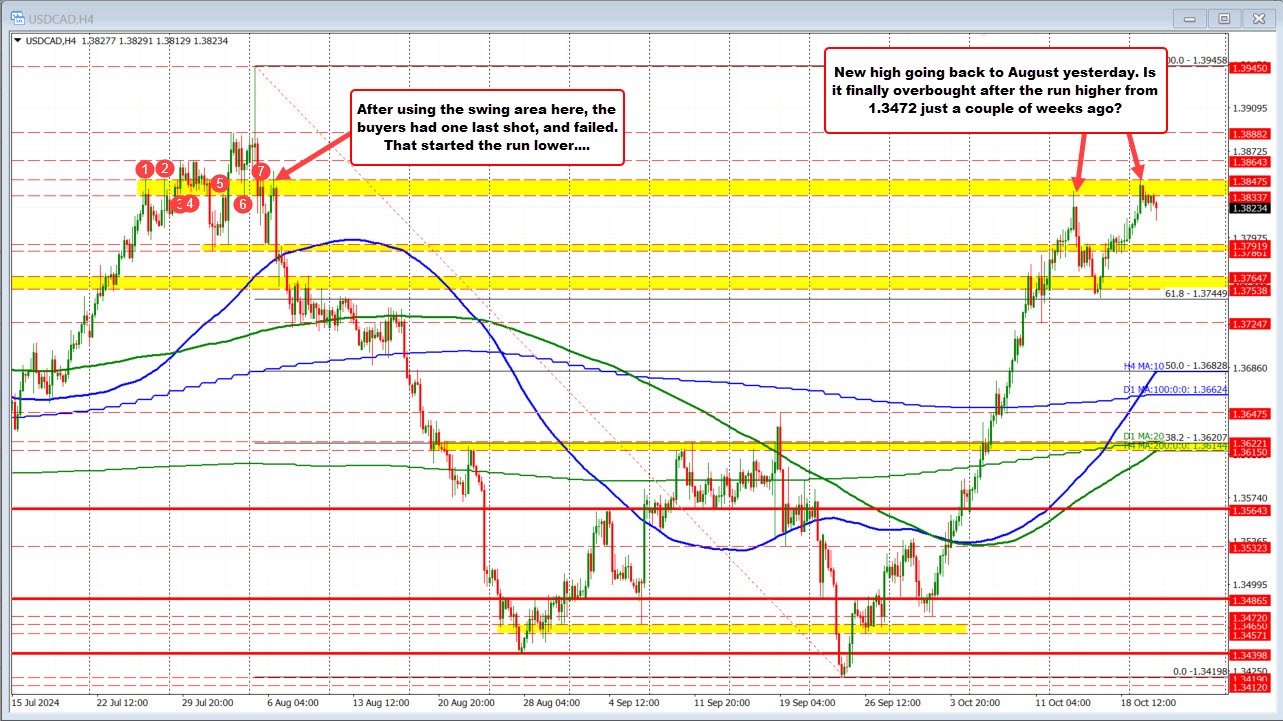Select the circled marker numbered 2
The height and width of the screenshot is (721, 1283).
pyautogui.click(x=164, y=171)
